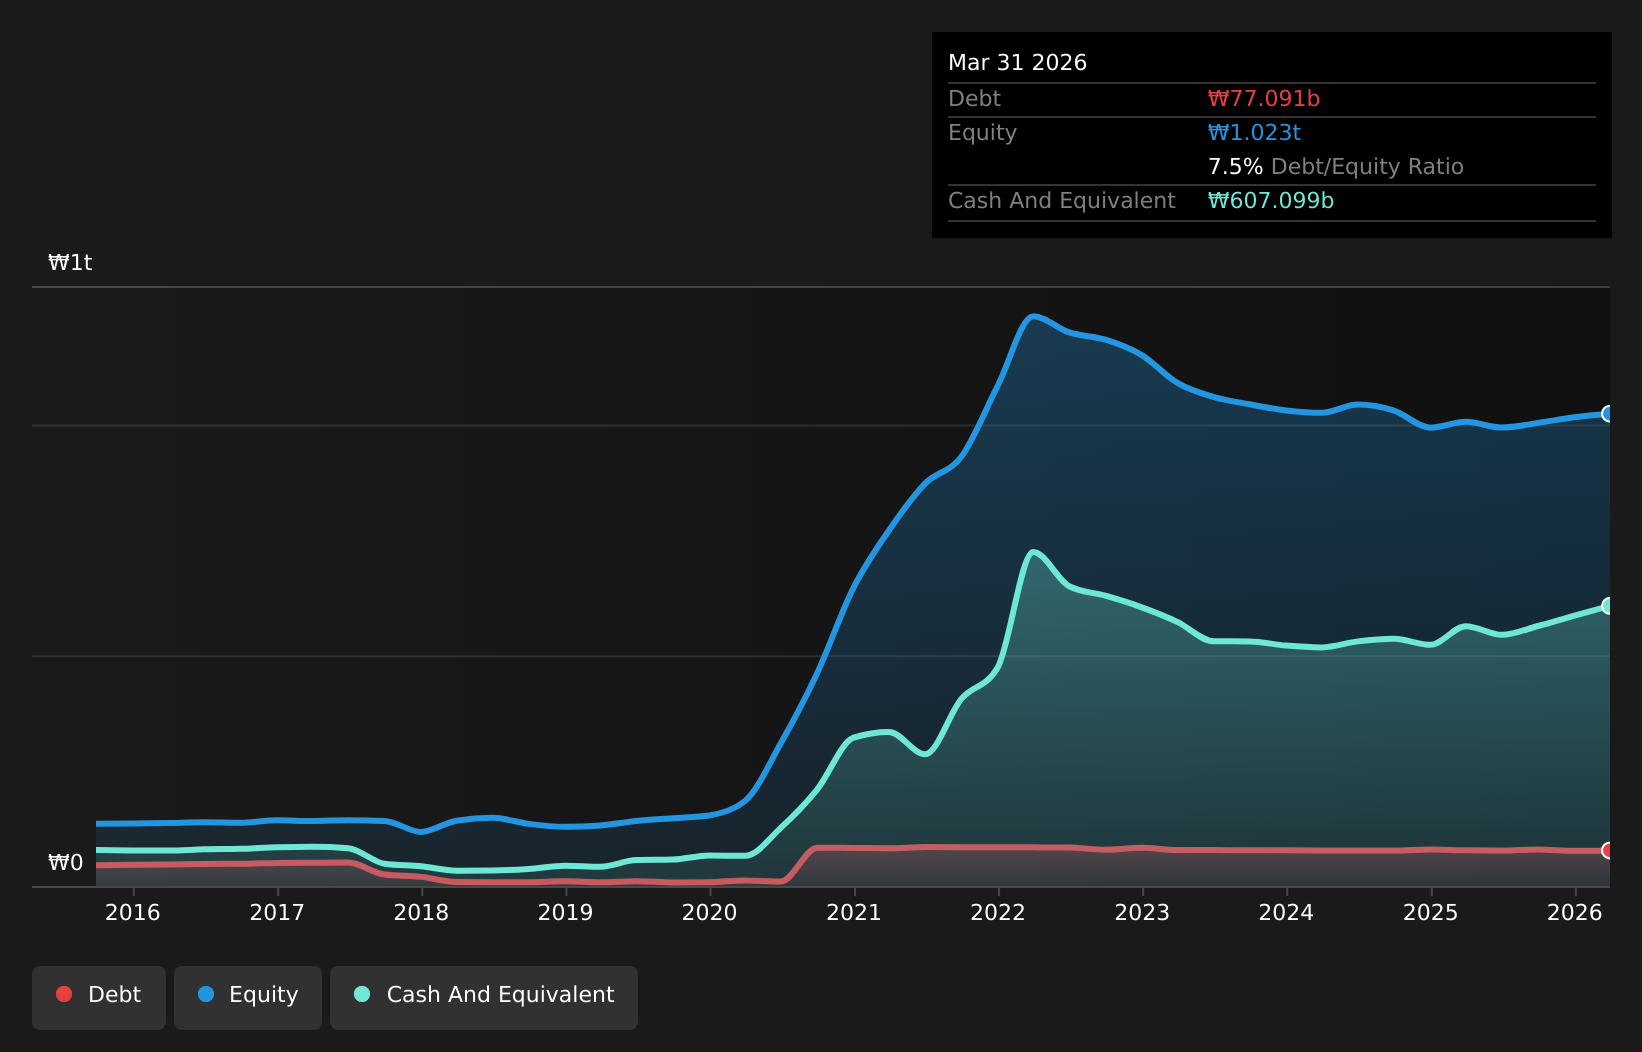Click the Debt value ₩77.091b in tooltip
The height and width of the screenshot is (1052, 1642).
tap(1264, 99)
